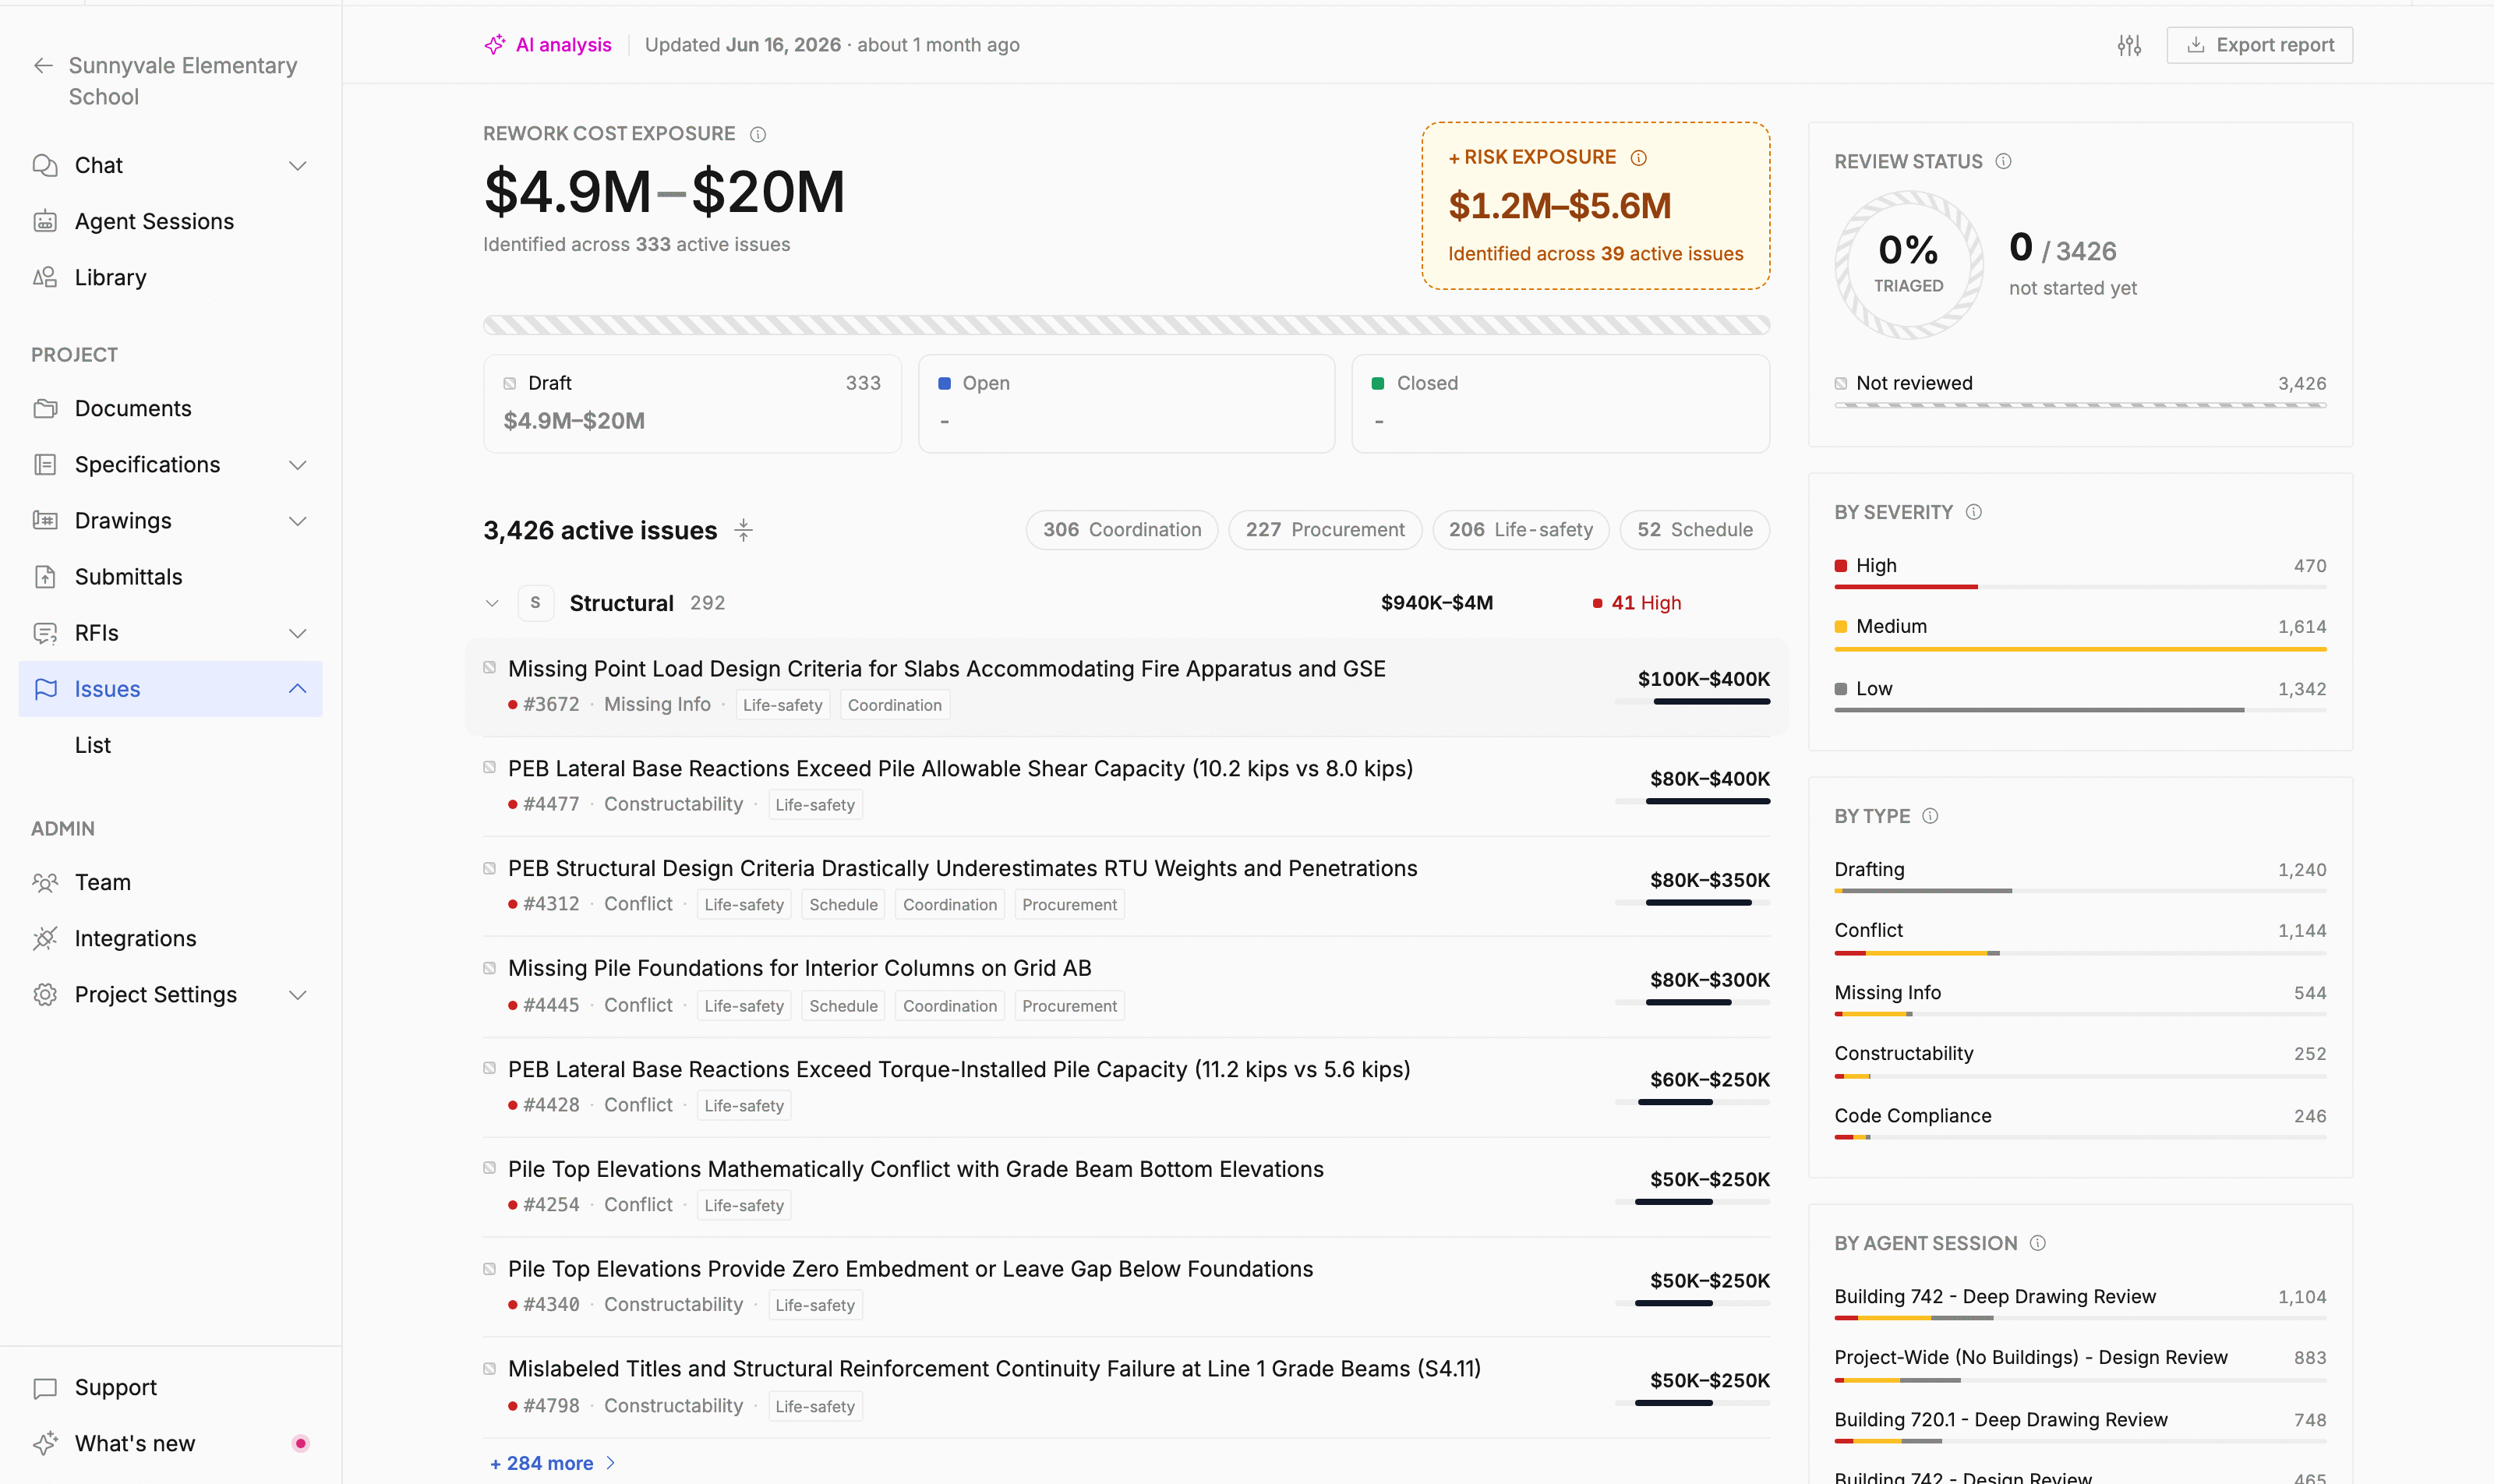The image size is (2494, 1484).
Task: Click the Drawings sidebar icon
Action: (x=45, y=520)
